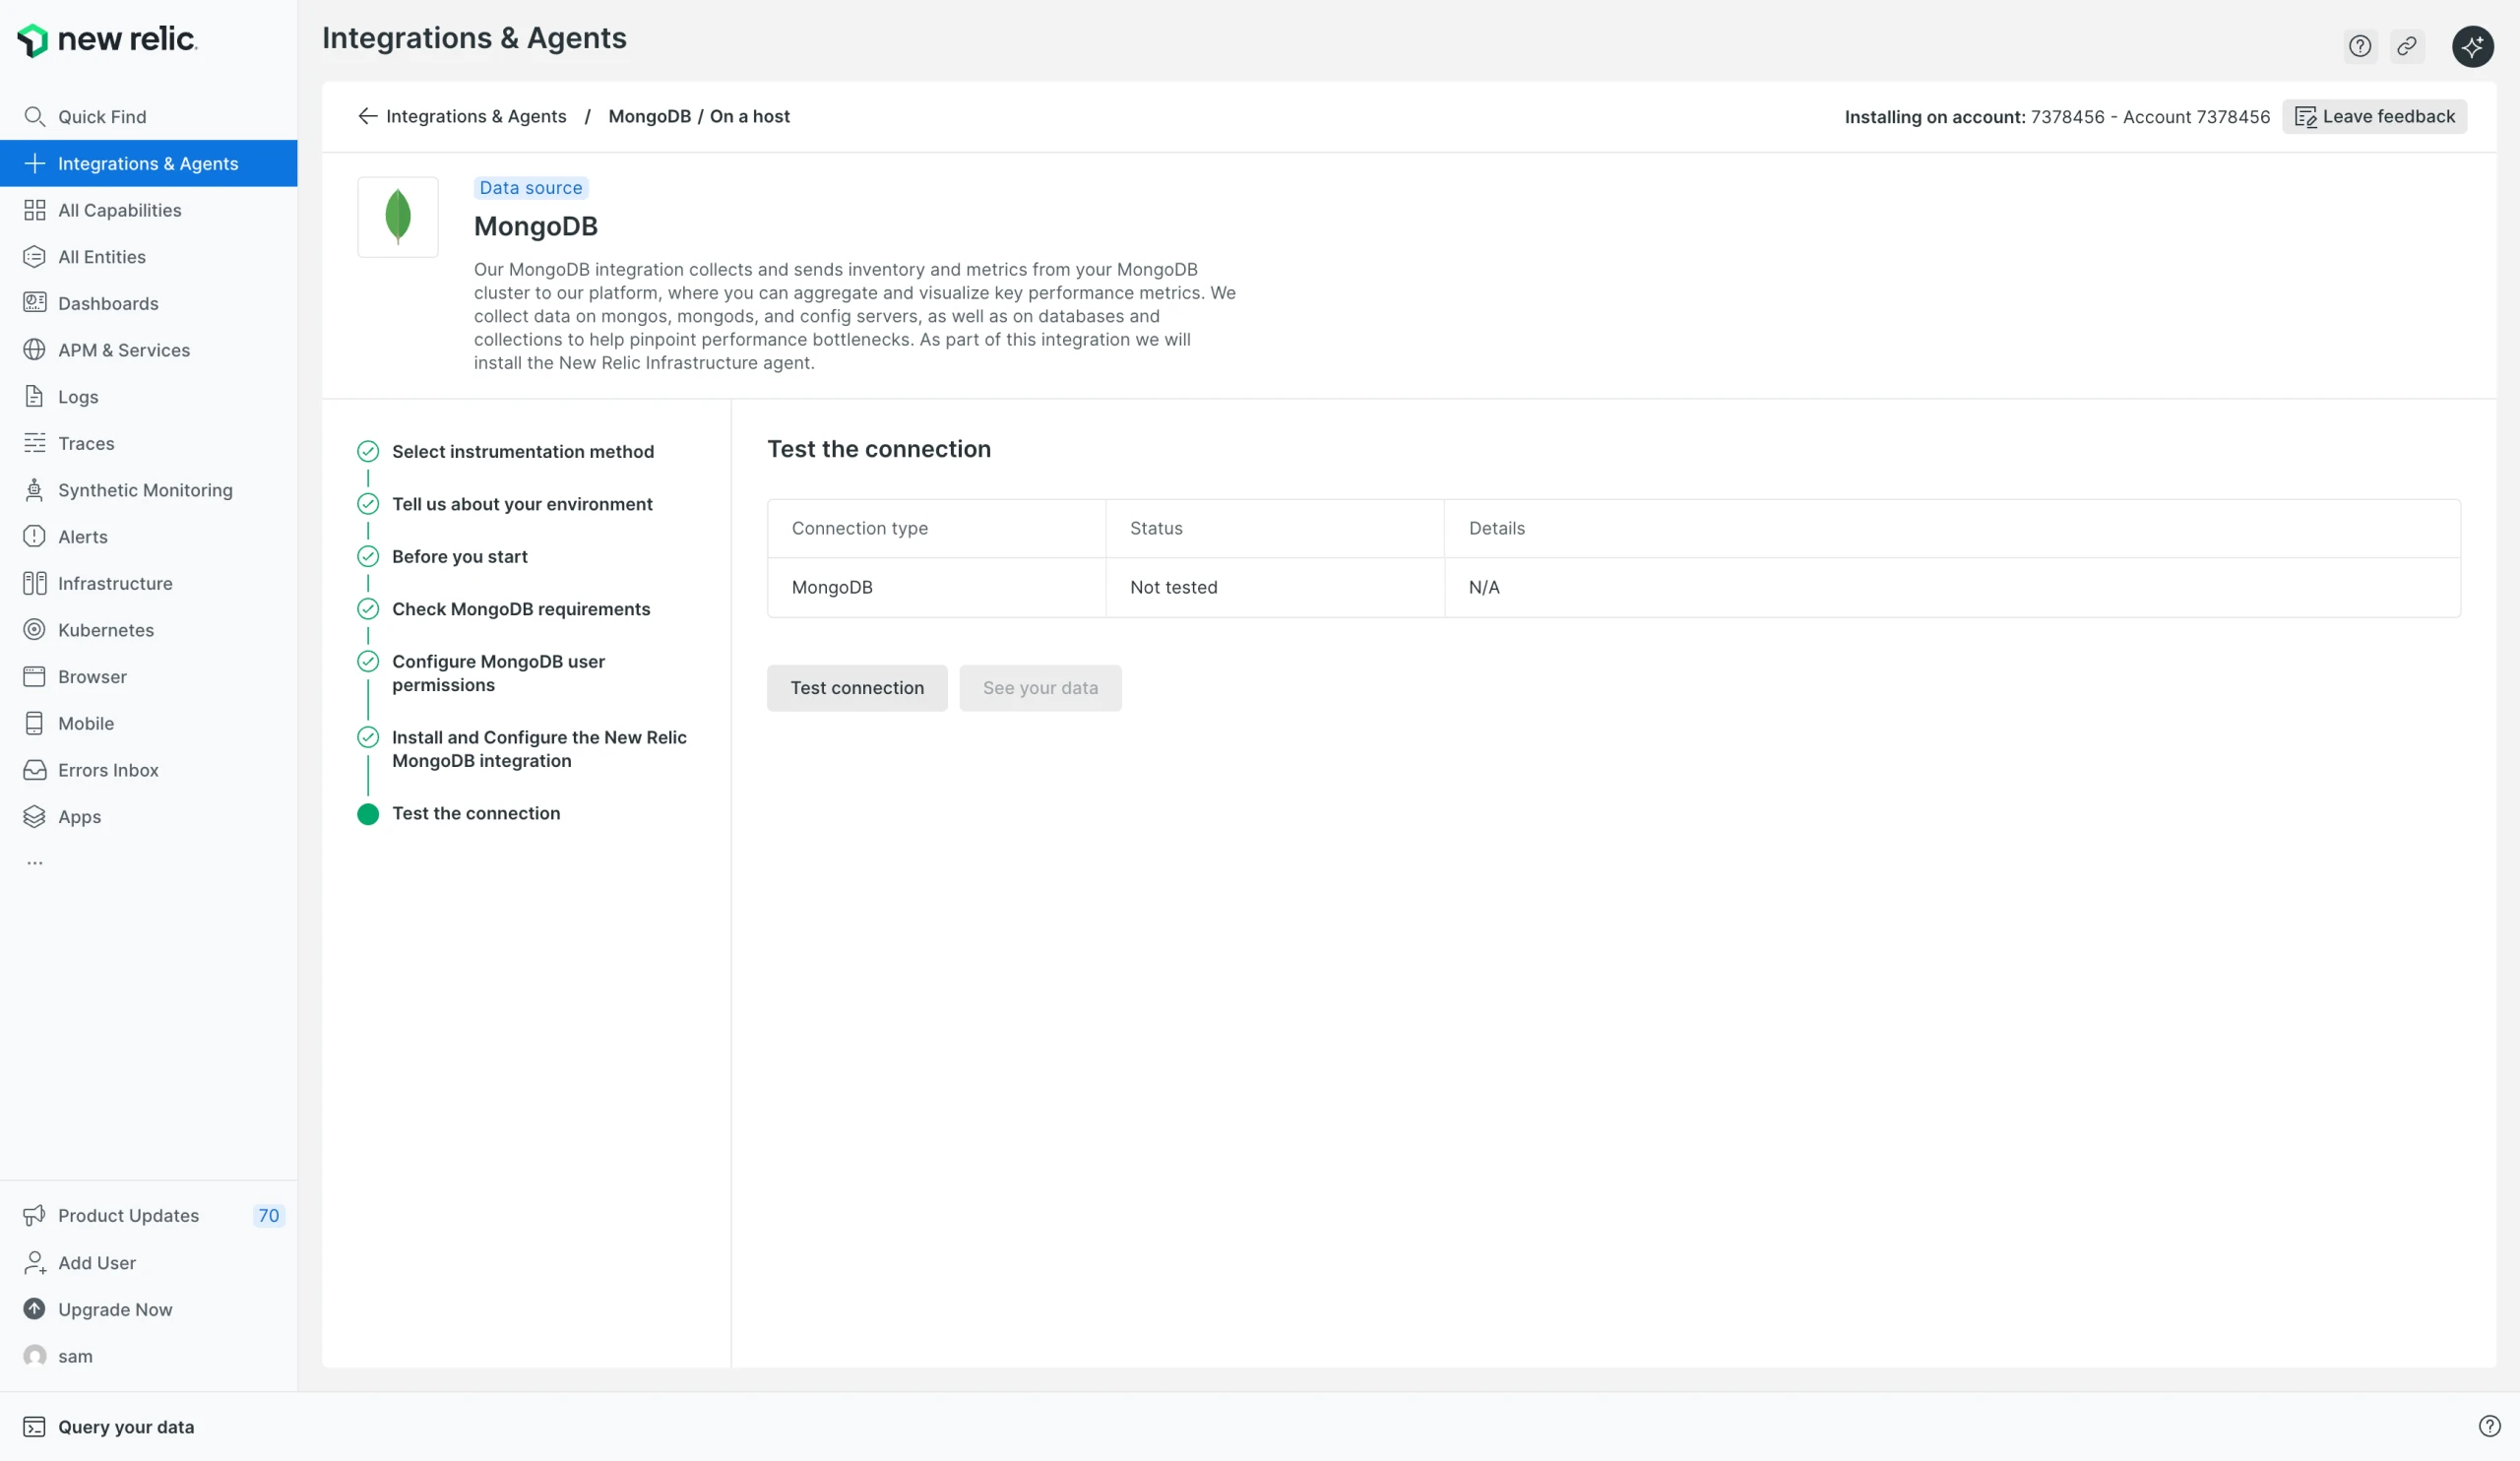Click the Infrastructure icon in sidebar

click(34, 583)
